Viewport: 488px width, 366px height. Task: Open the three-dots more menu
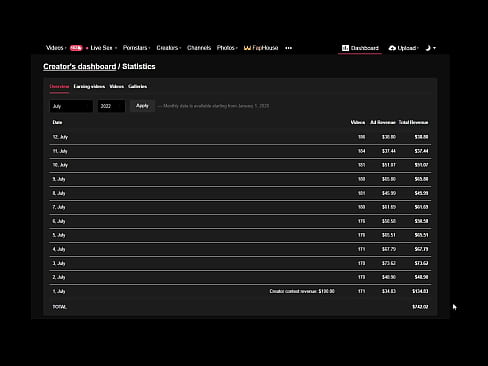point(289,48)
